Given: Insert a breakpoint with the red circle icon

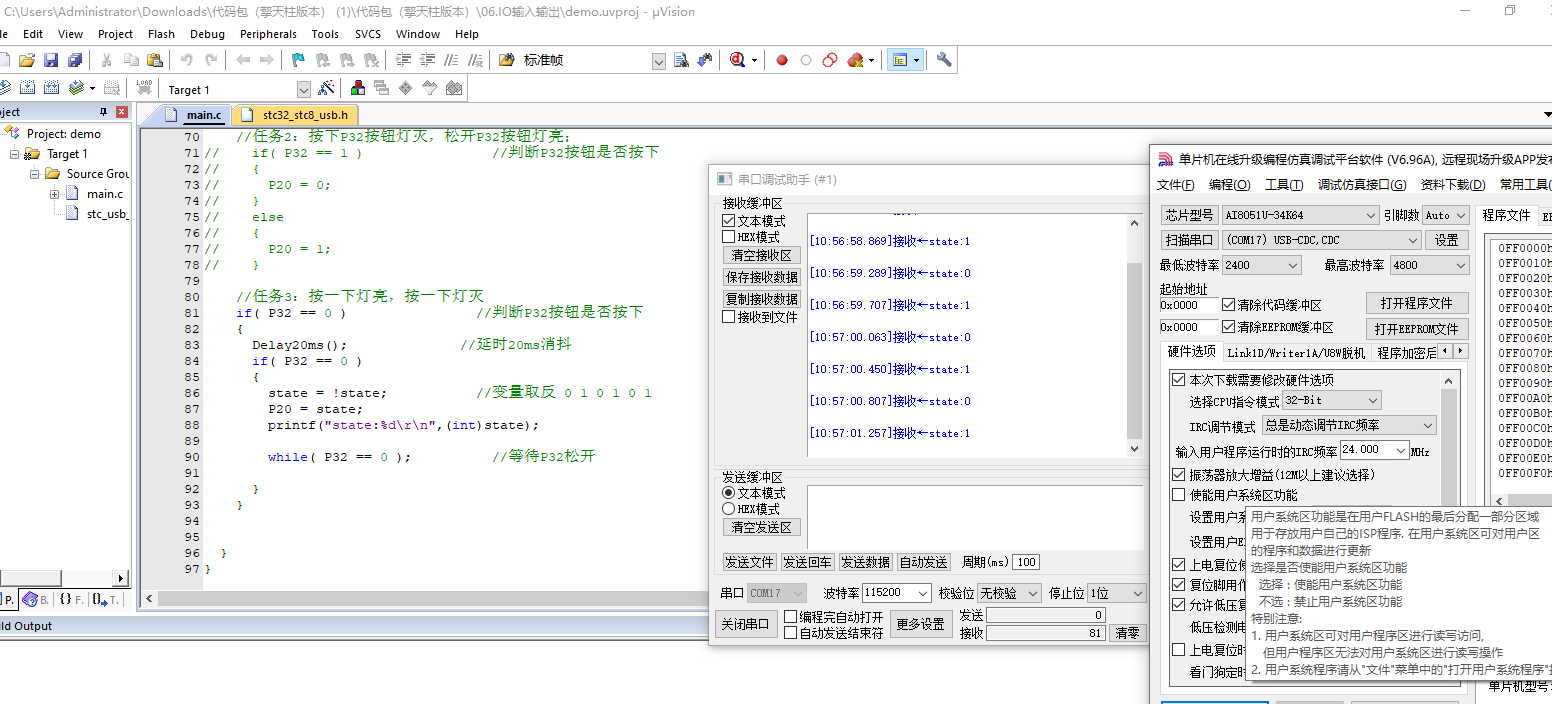Looking at the screenshot, I should pyautogui.click(x=781, y=59).
